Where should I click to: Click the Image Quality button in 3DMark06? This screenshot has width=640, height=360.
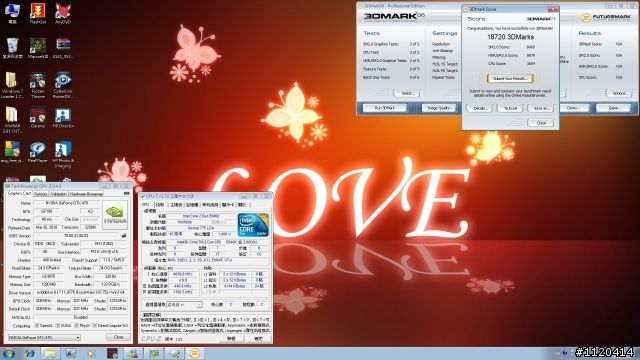click(x=439, y=108)
